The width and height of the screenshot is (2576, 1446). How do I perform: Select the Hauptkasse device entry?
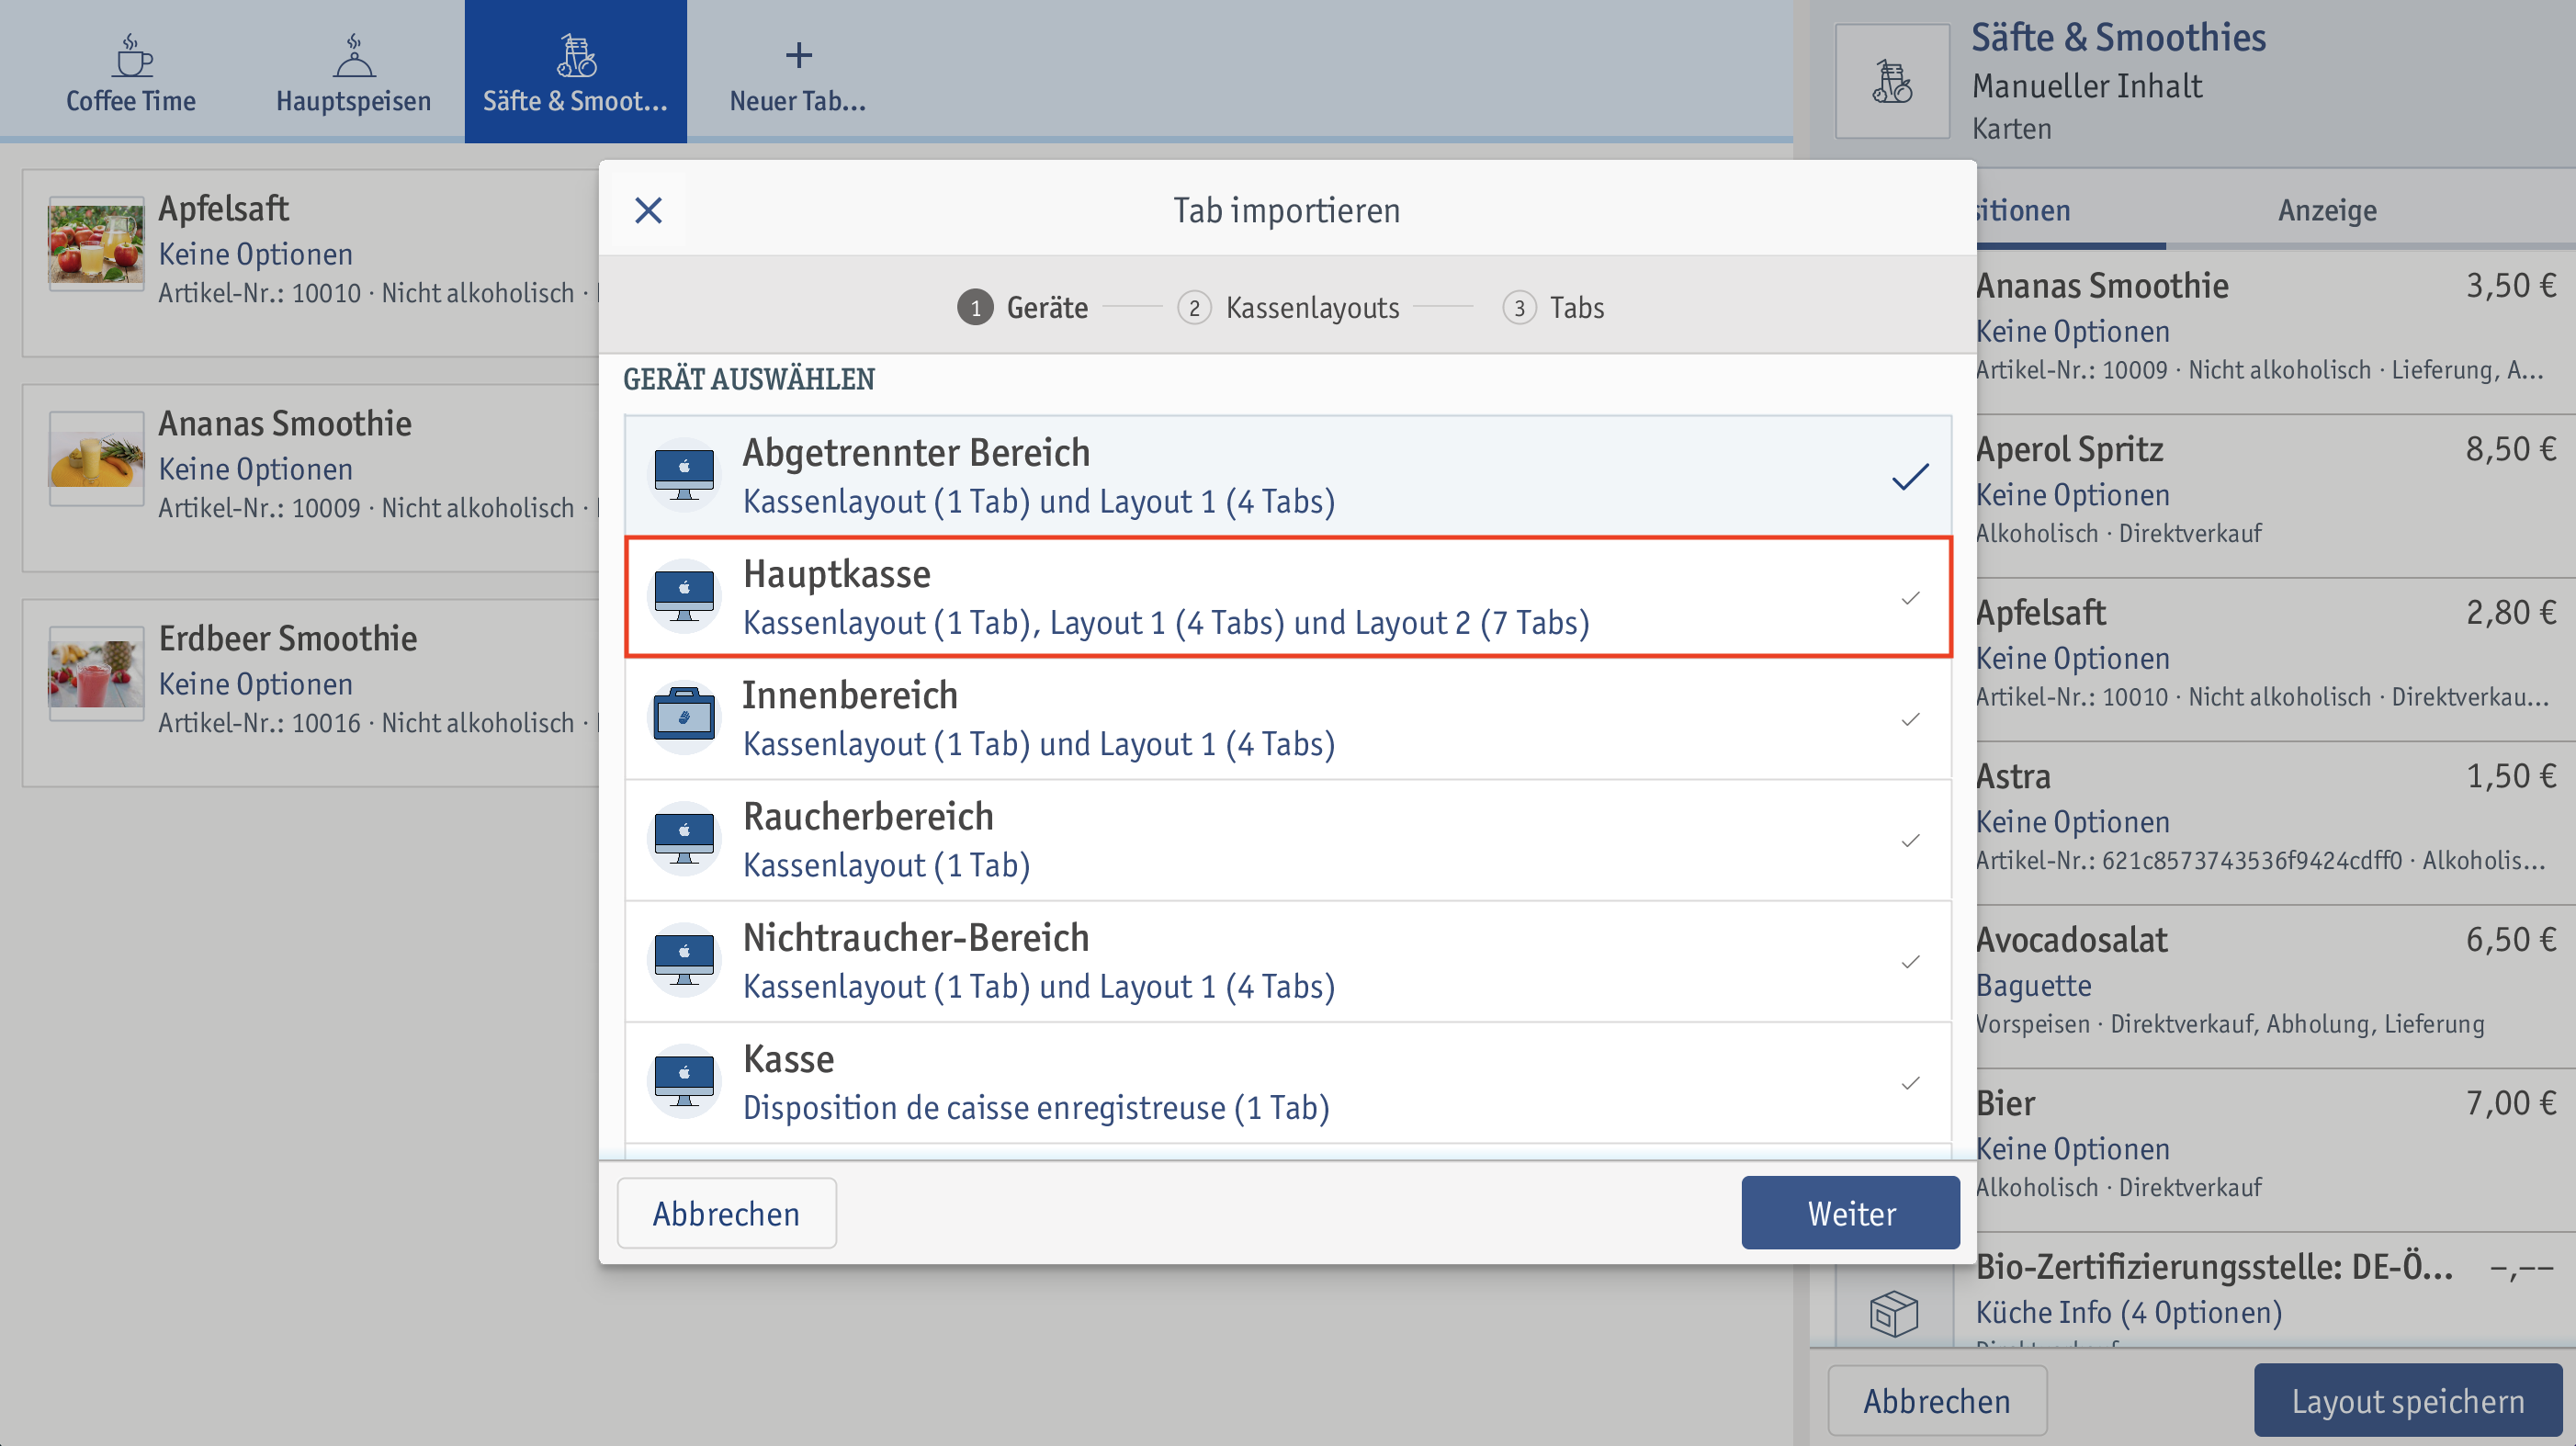click(1286, 598)
